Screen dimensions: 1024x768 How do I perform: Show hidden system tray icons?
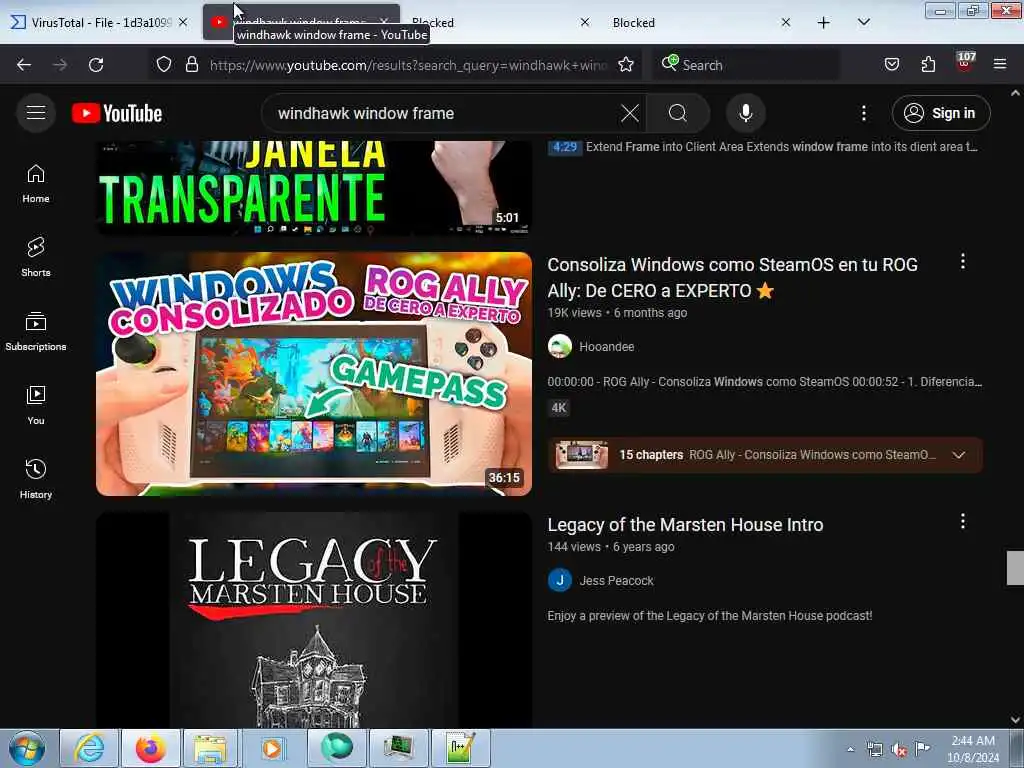pyautogui.click(x=850, y=749)
